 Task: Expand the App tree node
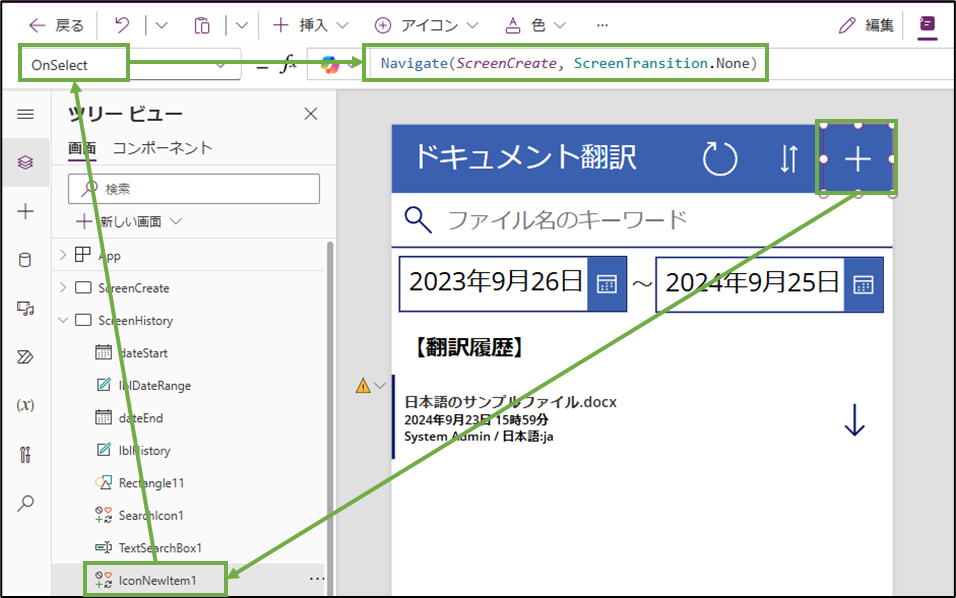coord(63,255)
